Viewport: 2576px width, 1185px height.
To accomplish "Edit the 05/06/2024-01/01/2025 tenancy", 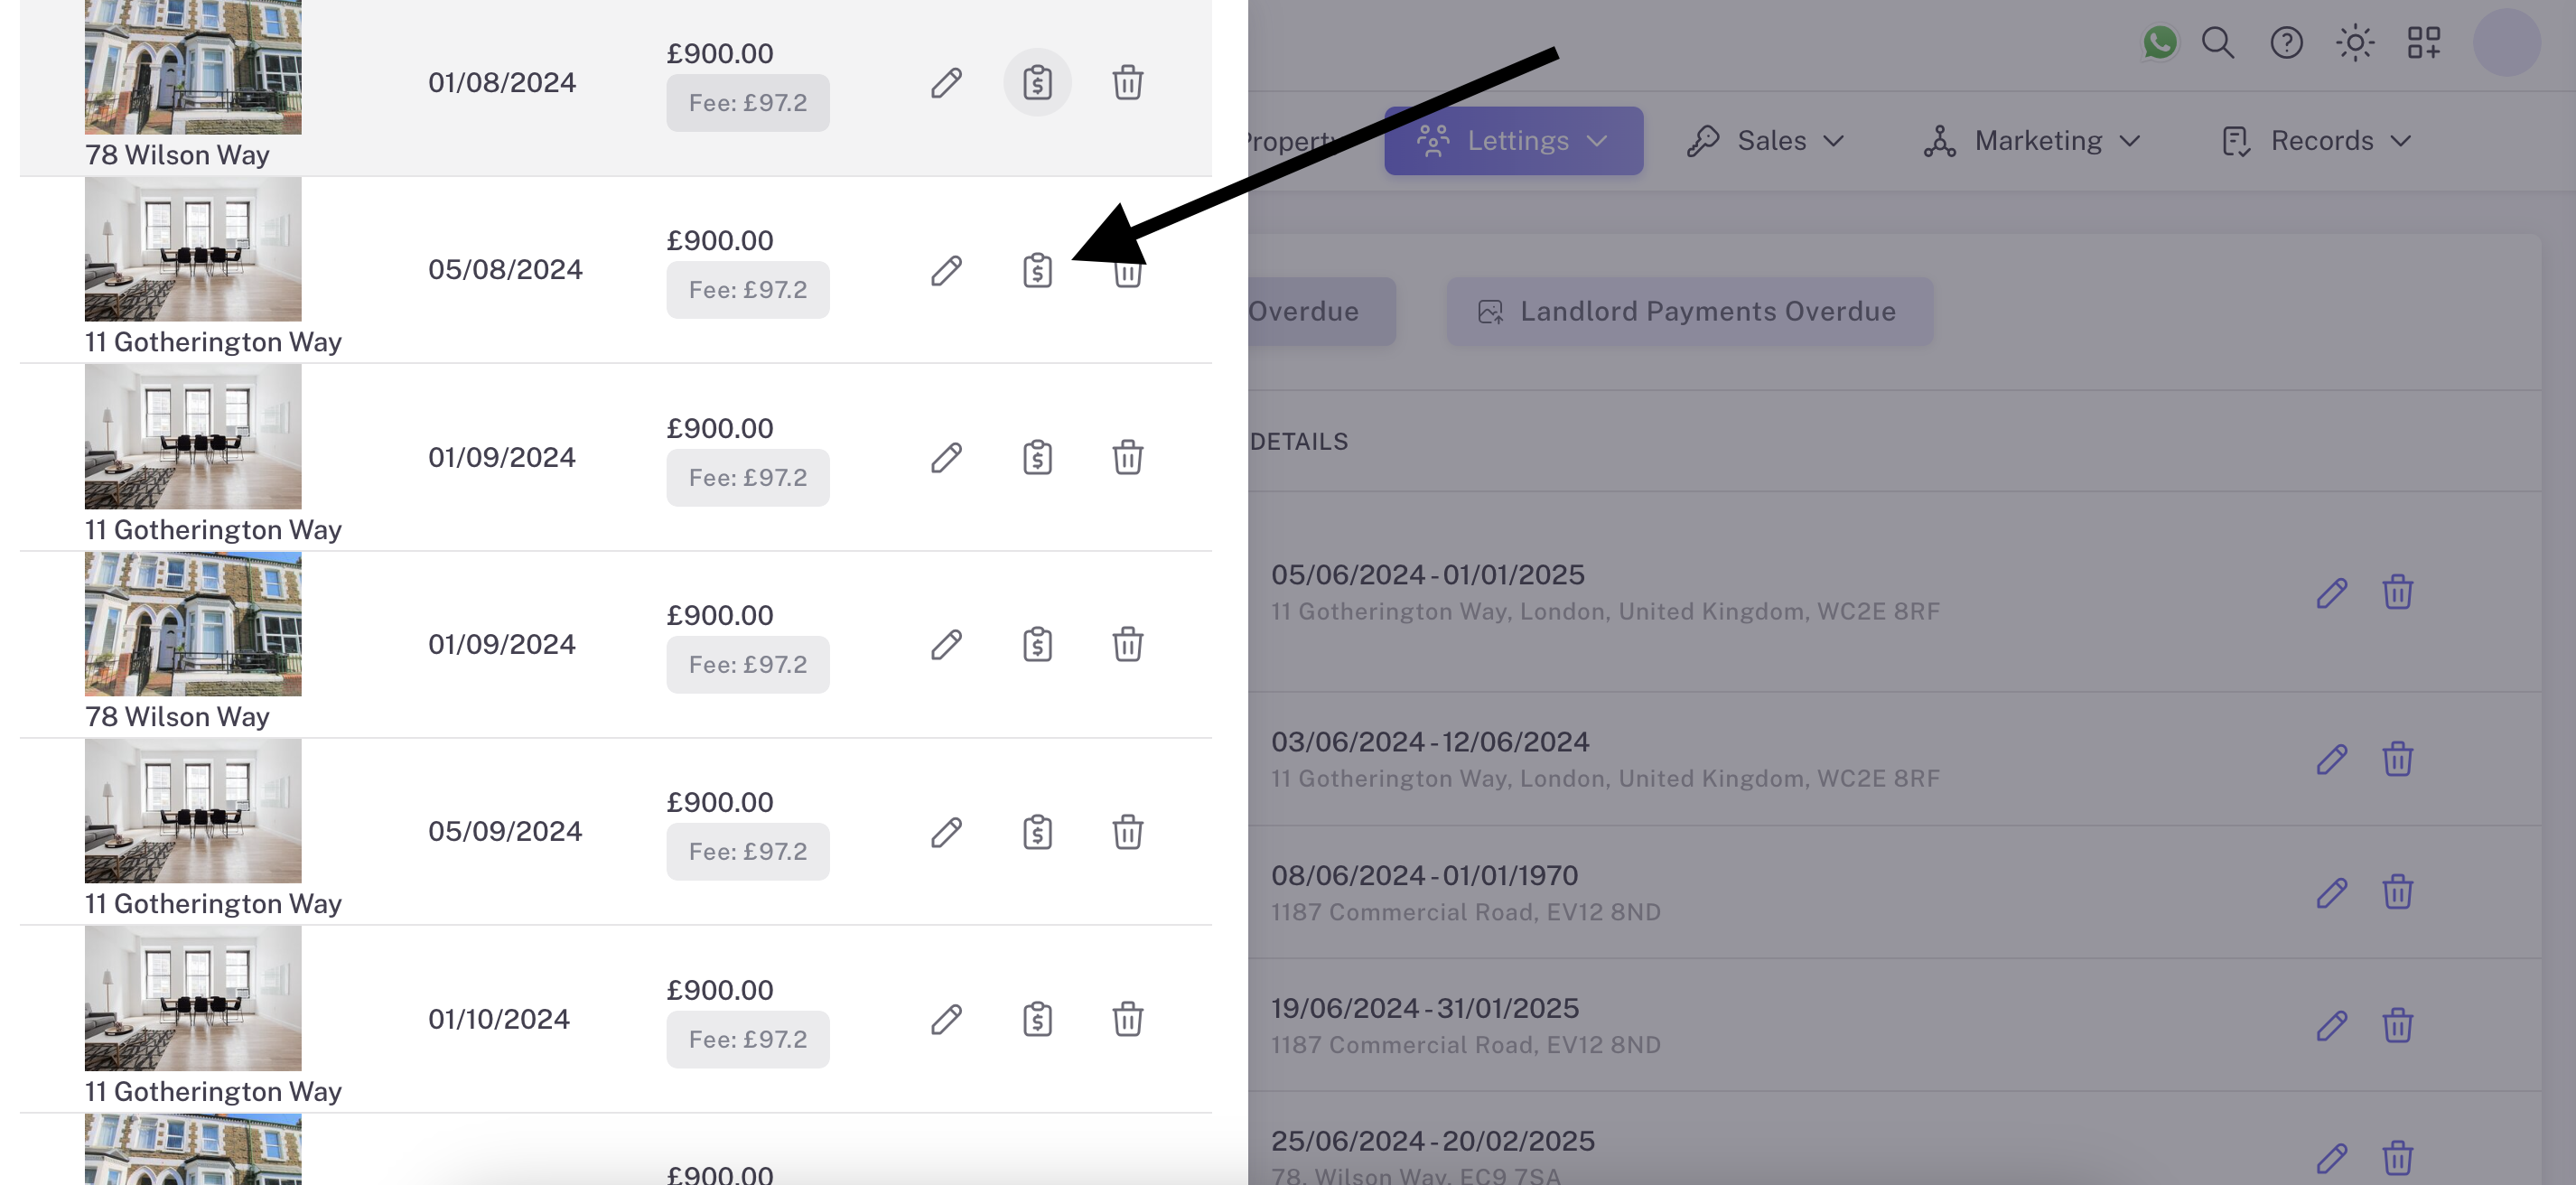I will pos(2331,592).
